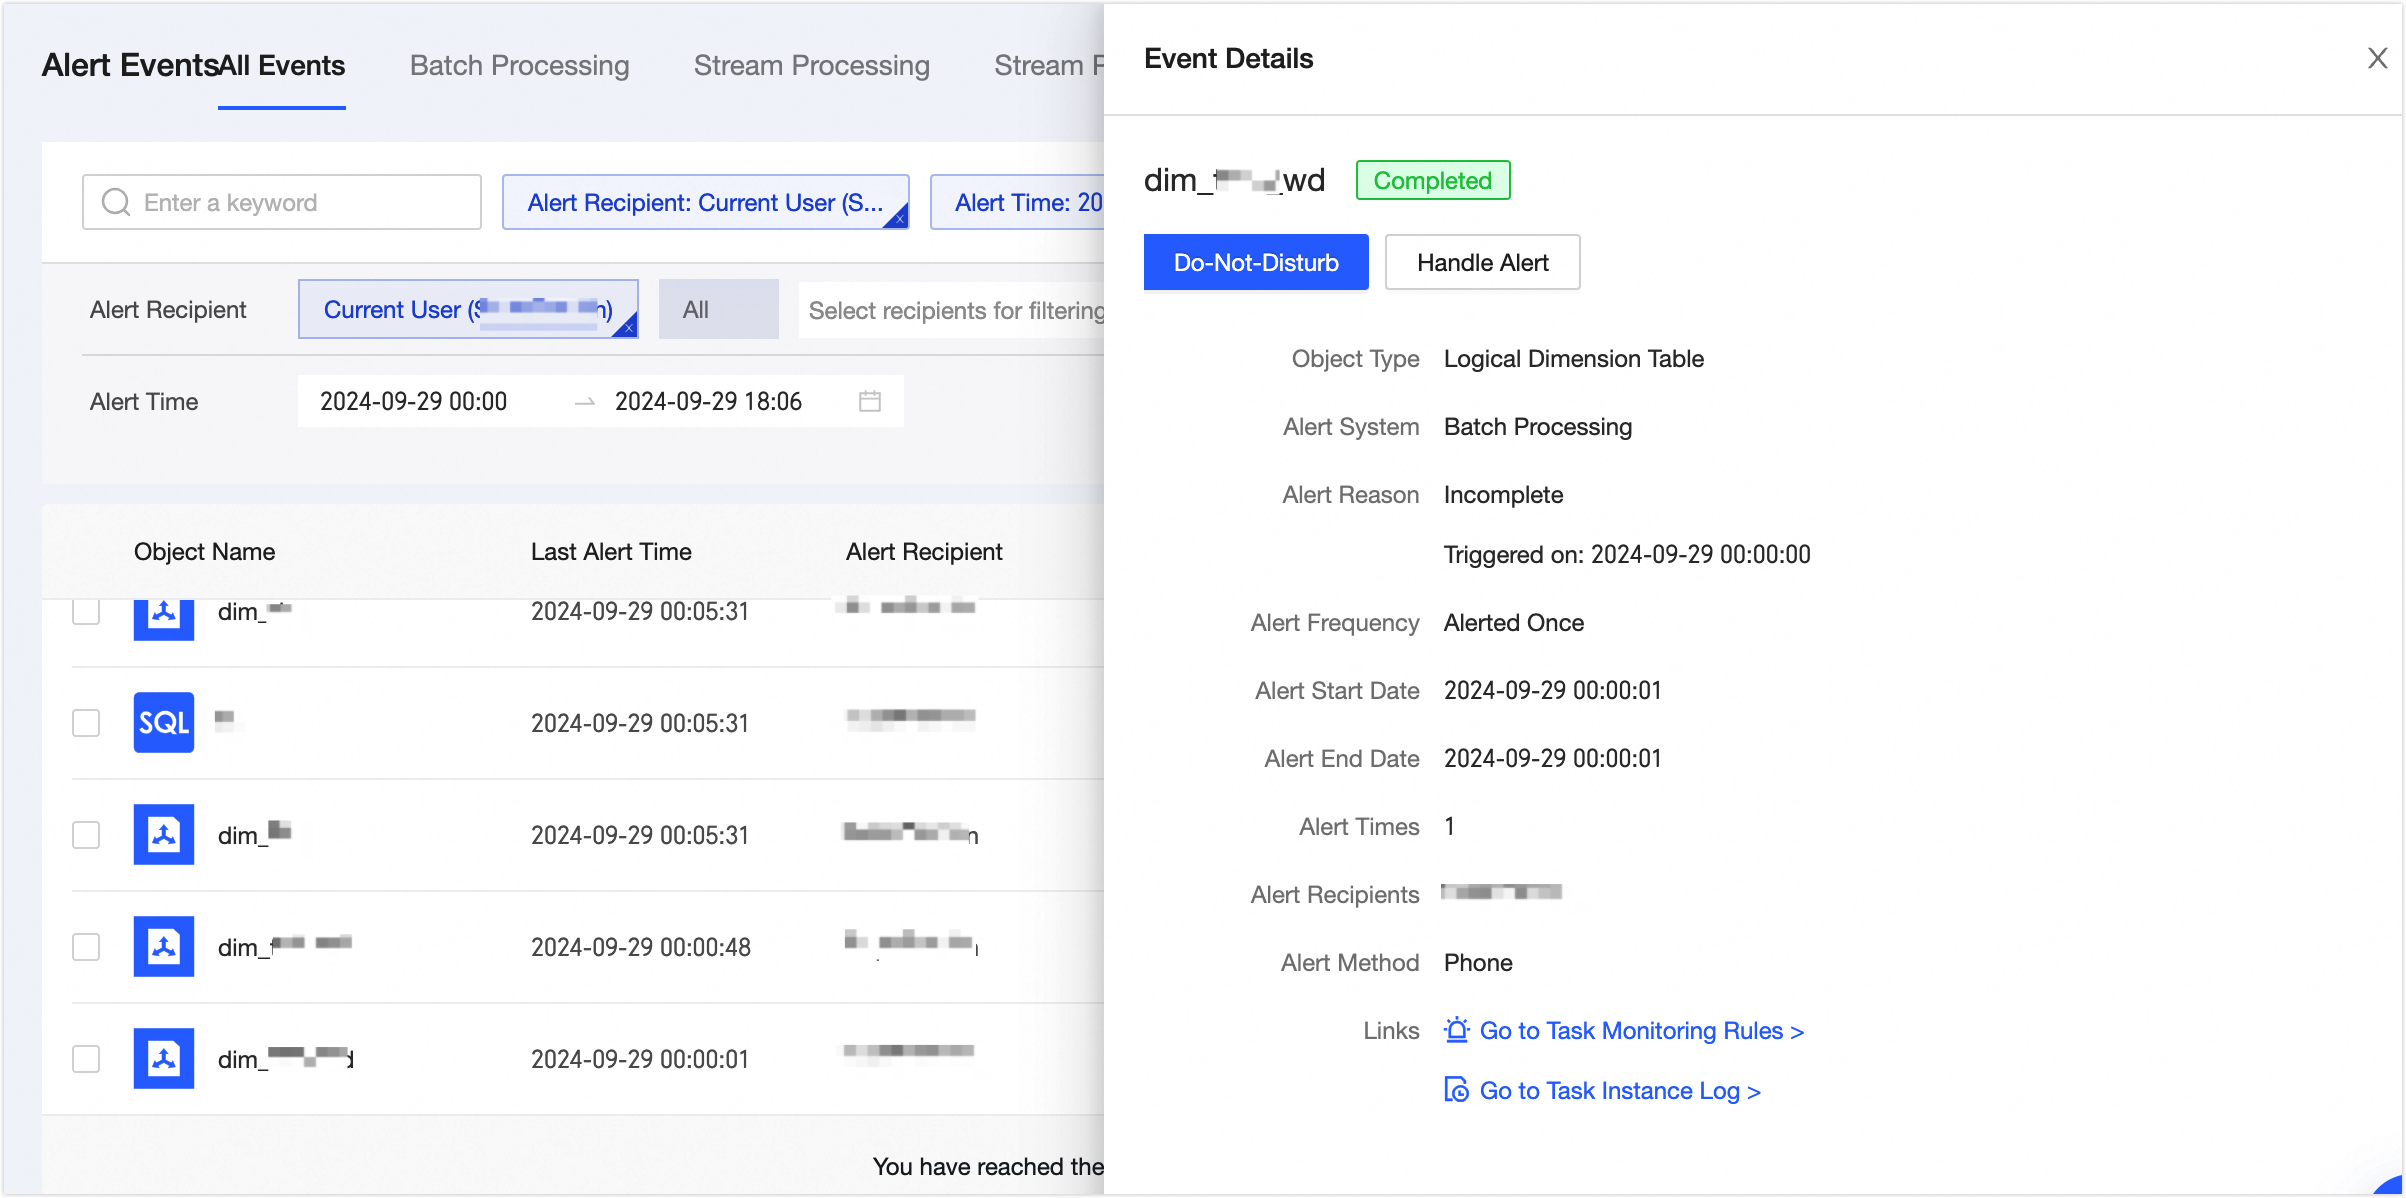Open the Alert Recipient: Current User filter tag
This screenshot has width=2406, height=1198.
coord(705,202)
